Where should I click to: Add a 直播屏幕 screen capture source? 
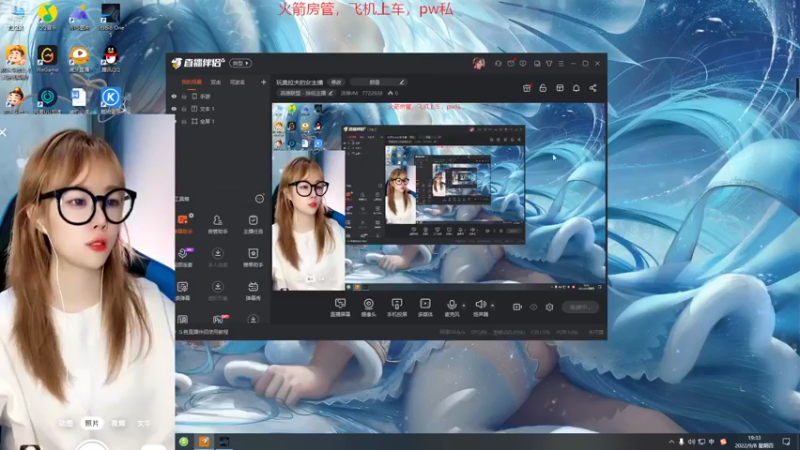(340, 308)
